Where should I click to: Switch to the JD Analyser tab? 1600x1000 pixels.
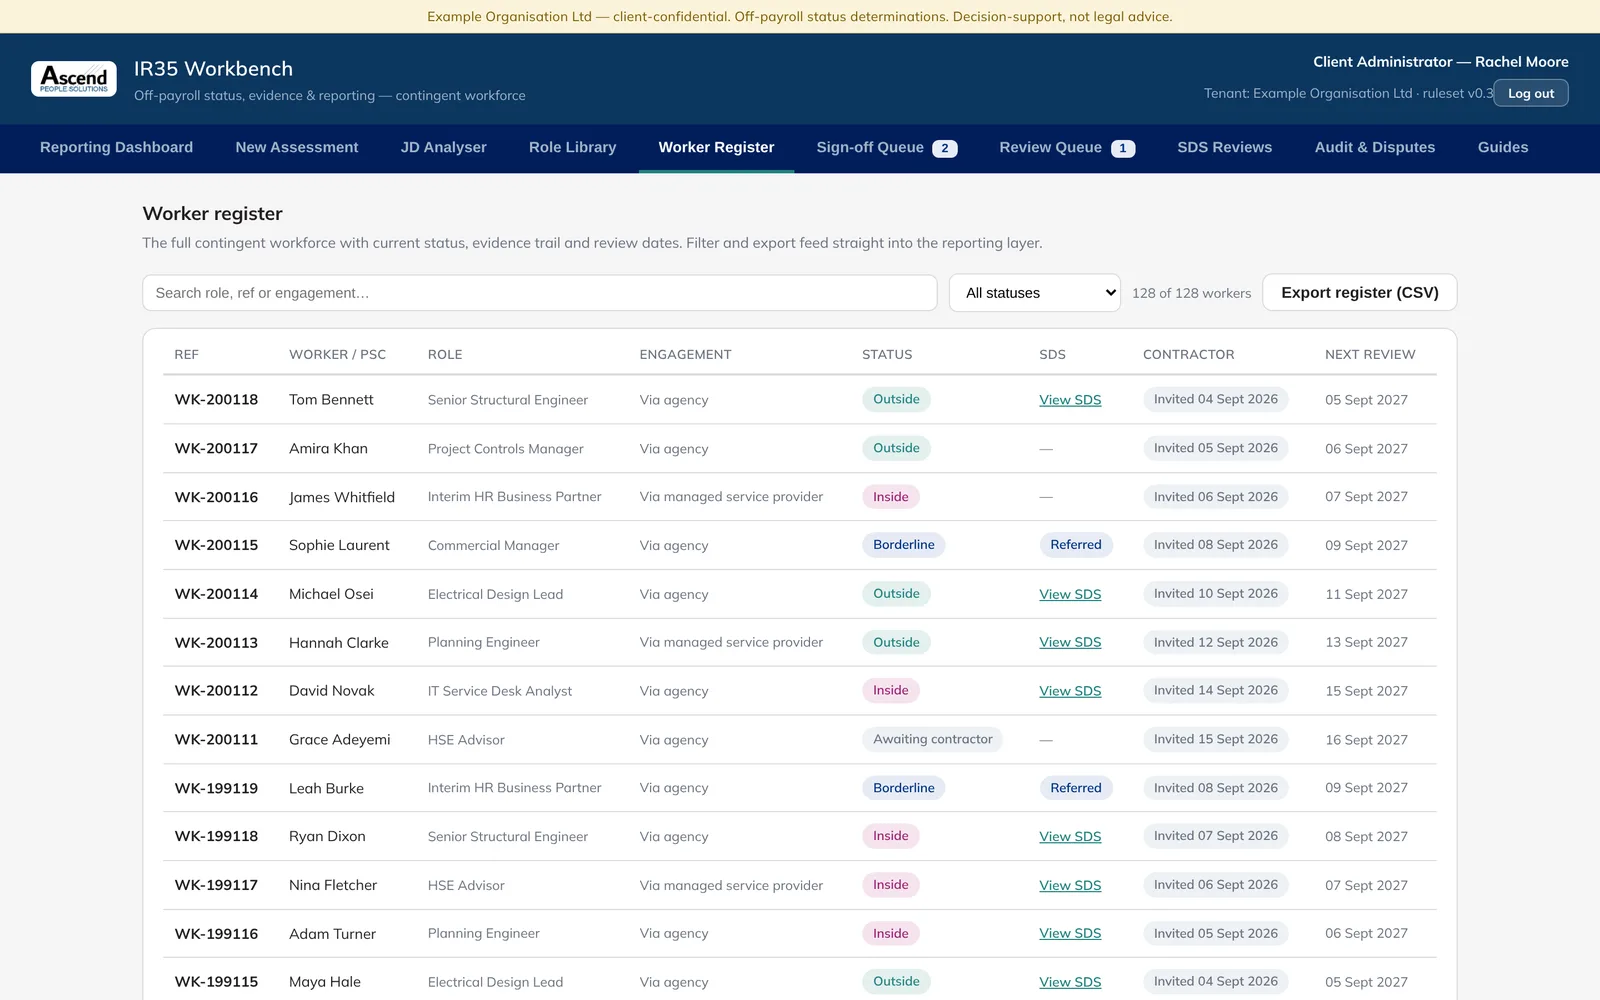444,147
